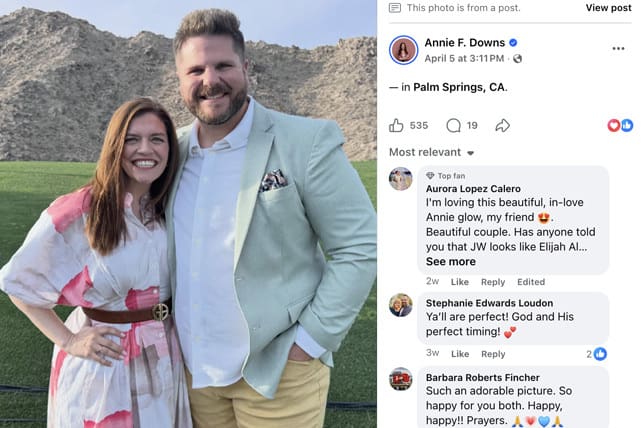Click the blue like reaction on Stephanie's comment

(x=600, y=354)
